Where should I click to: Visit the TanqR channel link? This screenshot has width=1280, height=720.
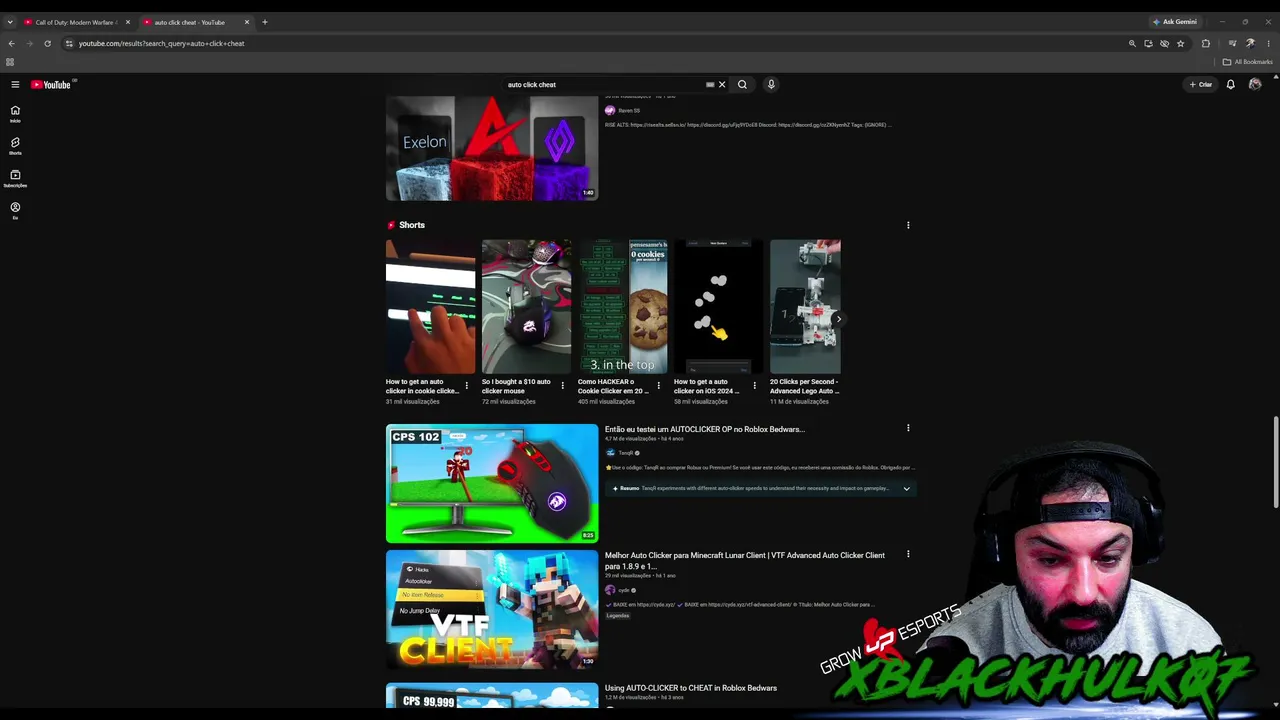(625, 453)
